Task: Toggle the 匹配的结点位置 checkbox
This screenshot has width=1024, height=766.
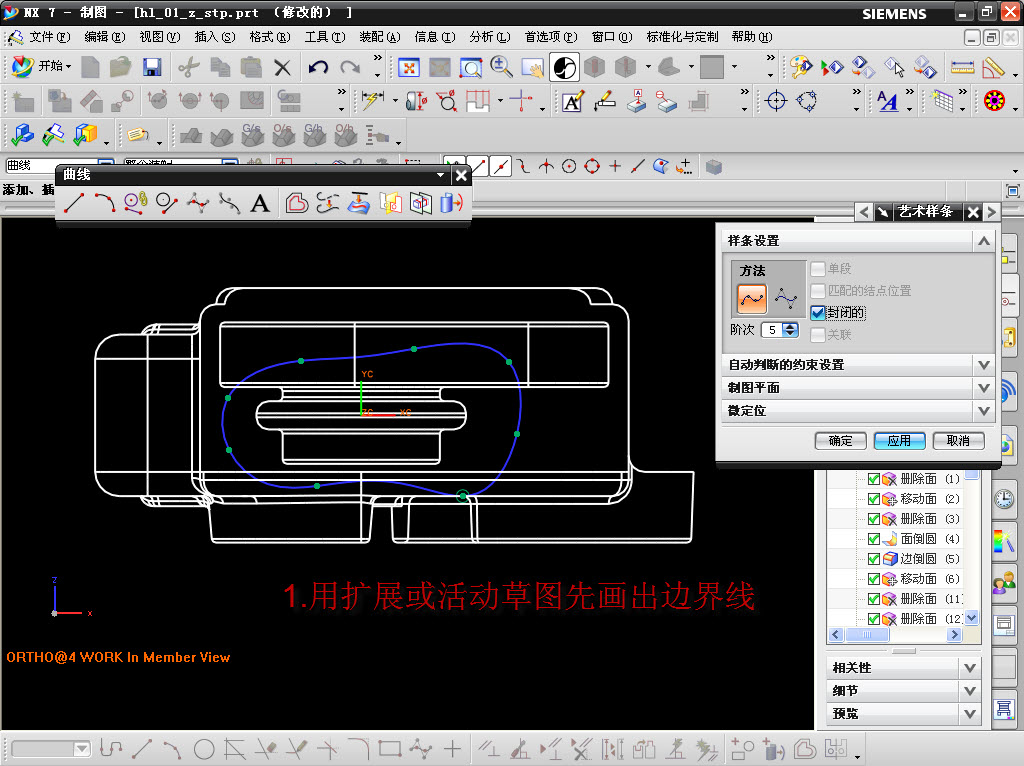Action: 818,291
